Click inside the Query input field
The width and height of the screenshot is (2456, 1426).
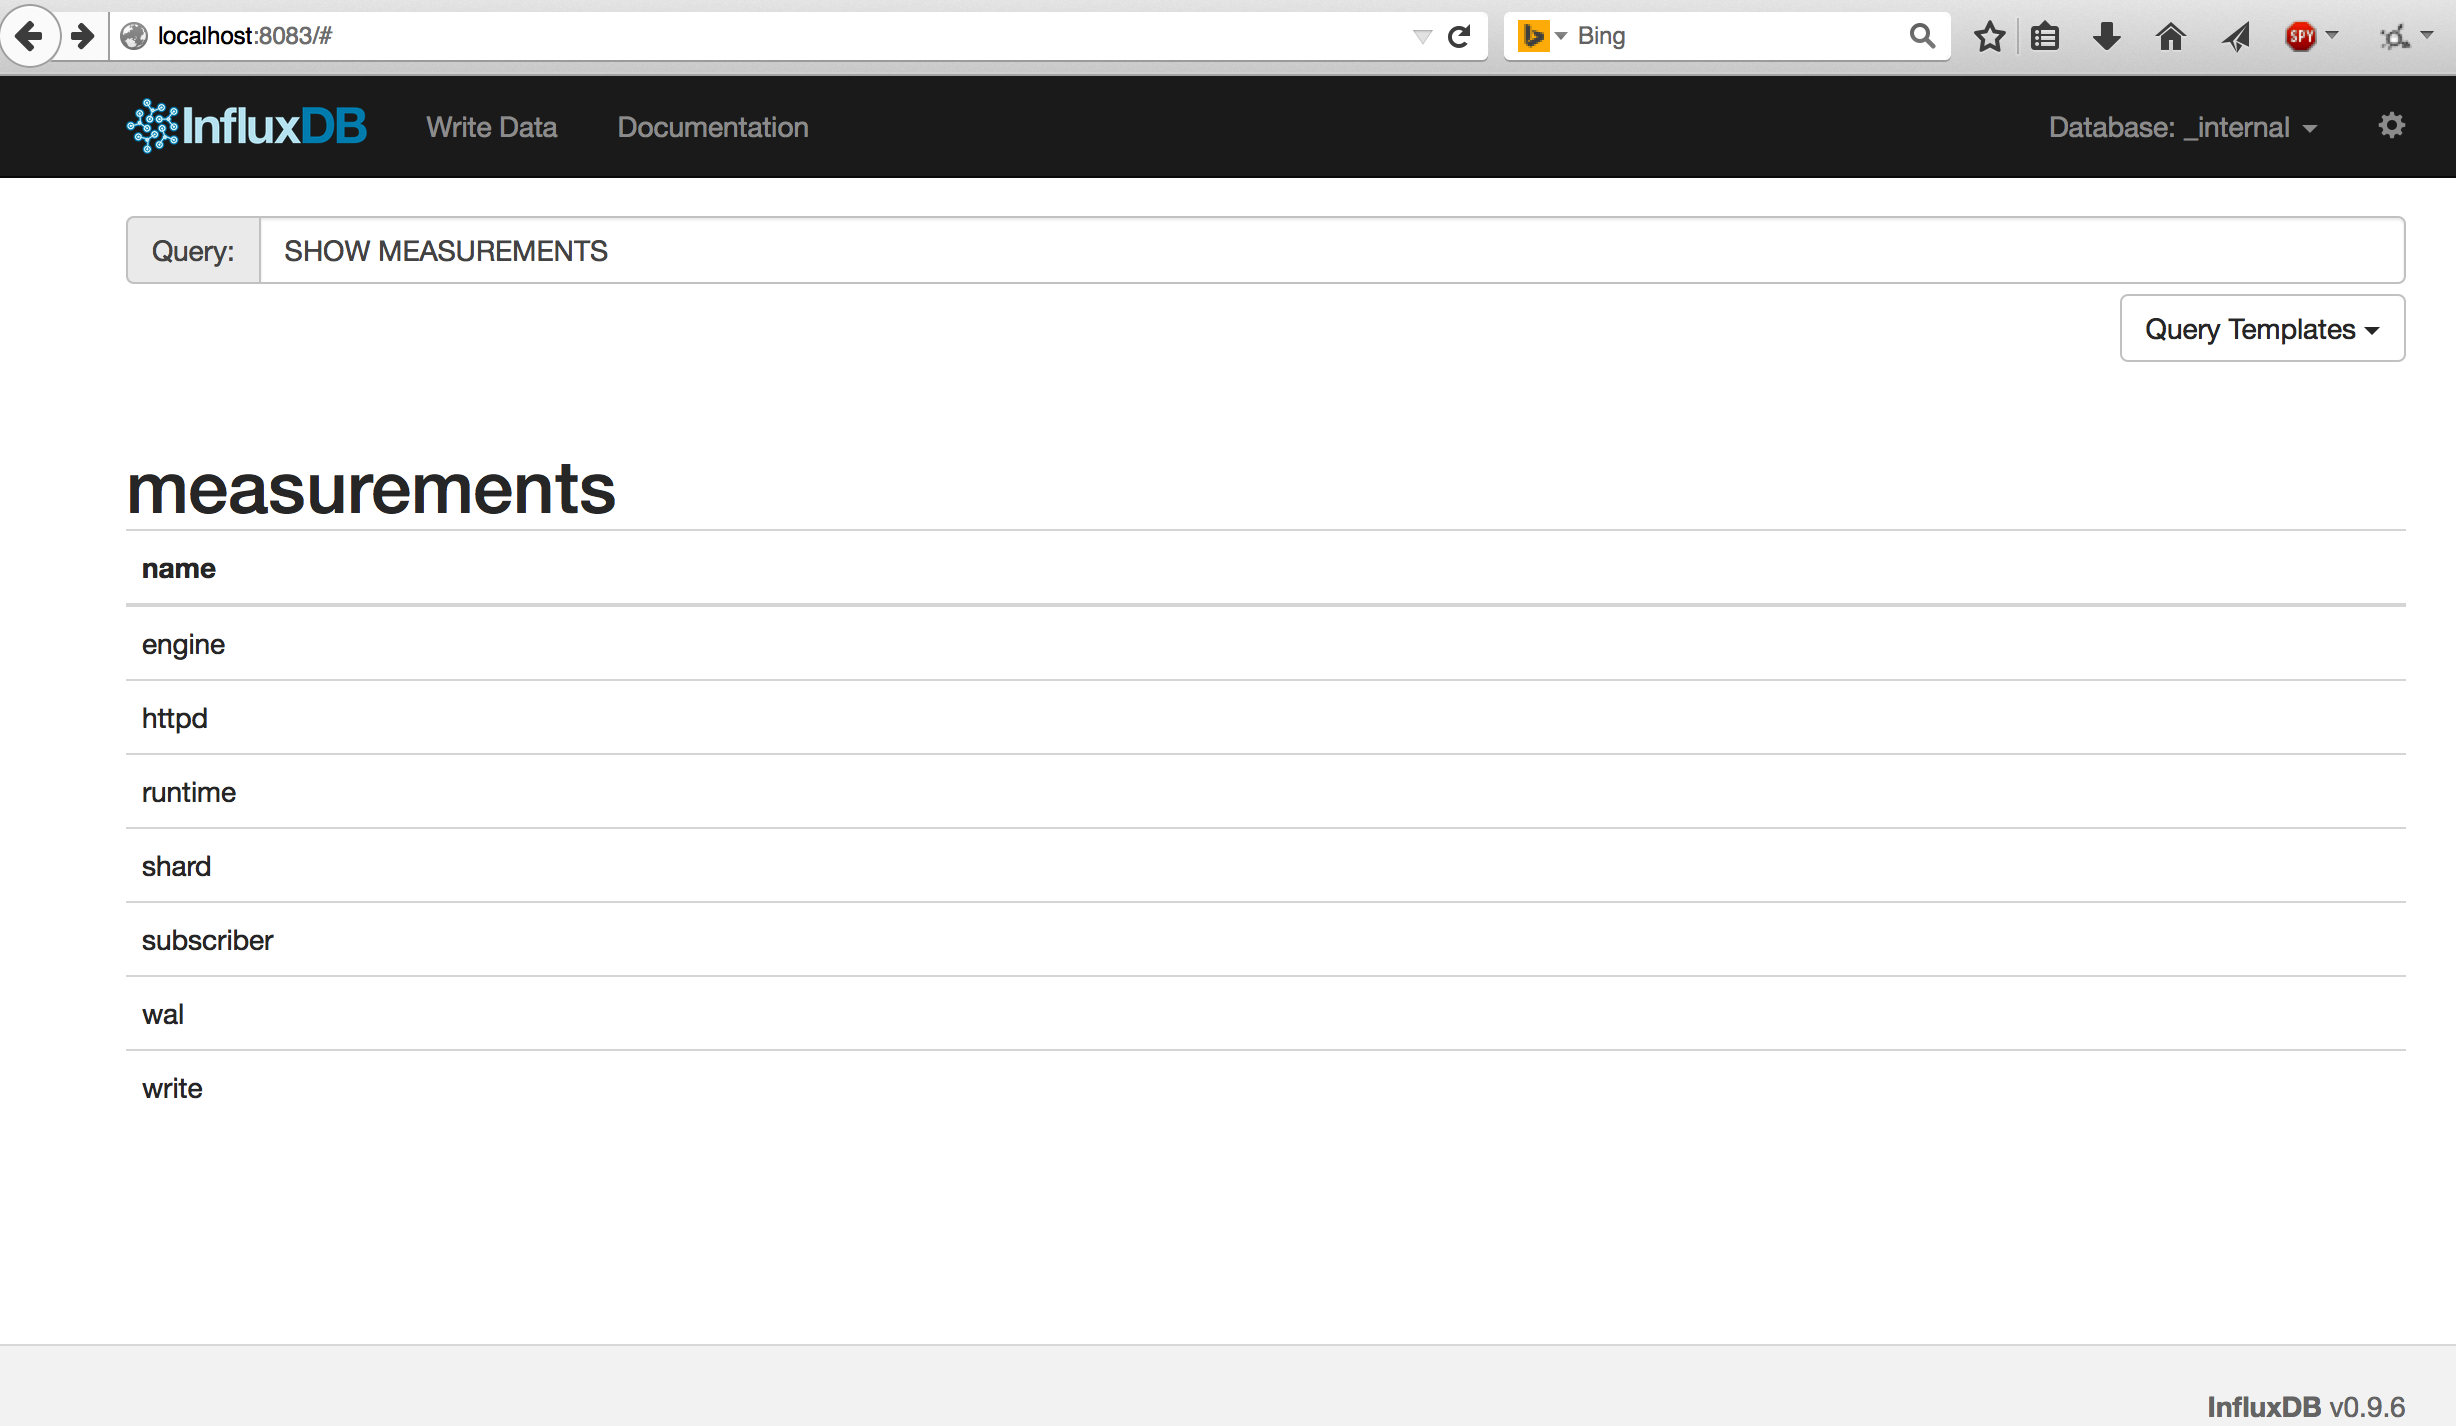click(1330, 251)
